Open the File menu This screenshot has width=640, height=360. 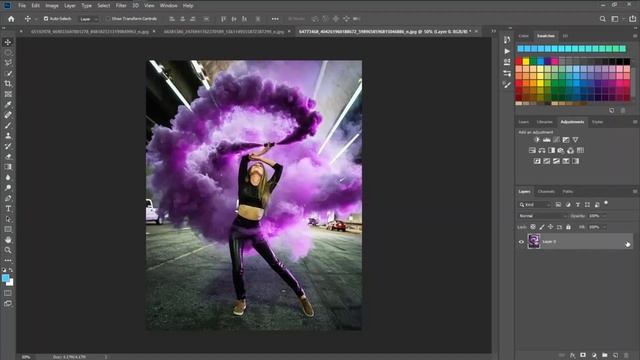(x=22, y=6)
